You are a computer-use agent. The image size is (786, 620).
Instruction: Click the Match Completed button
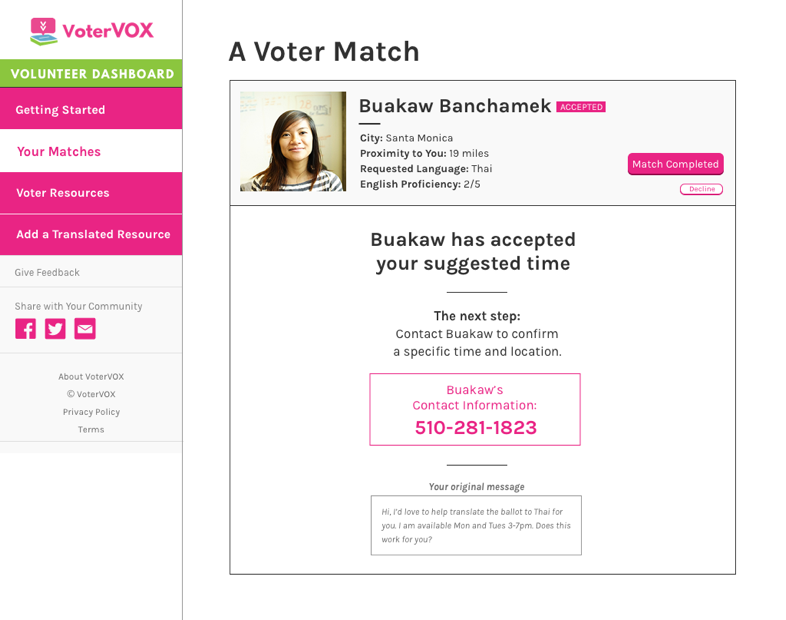pyautogui.click(x=675, y=164)
